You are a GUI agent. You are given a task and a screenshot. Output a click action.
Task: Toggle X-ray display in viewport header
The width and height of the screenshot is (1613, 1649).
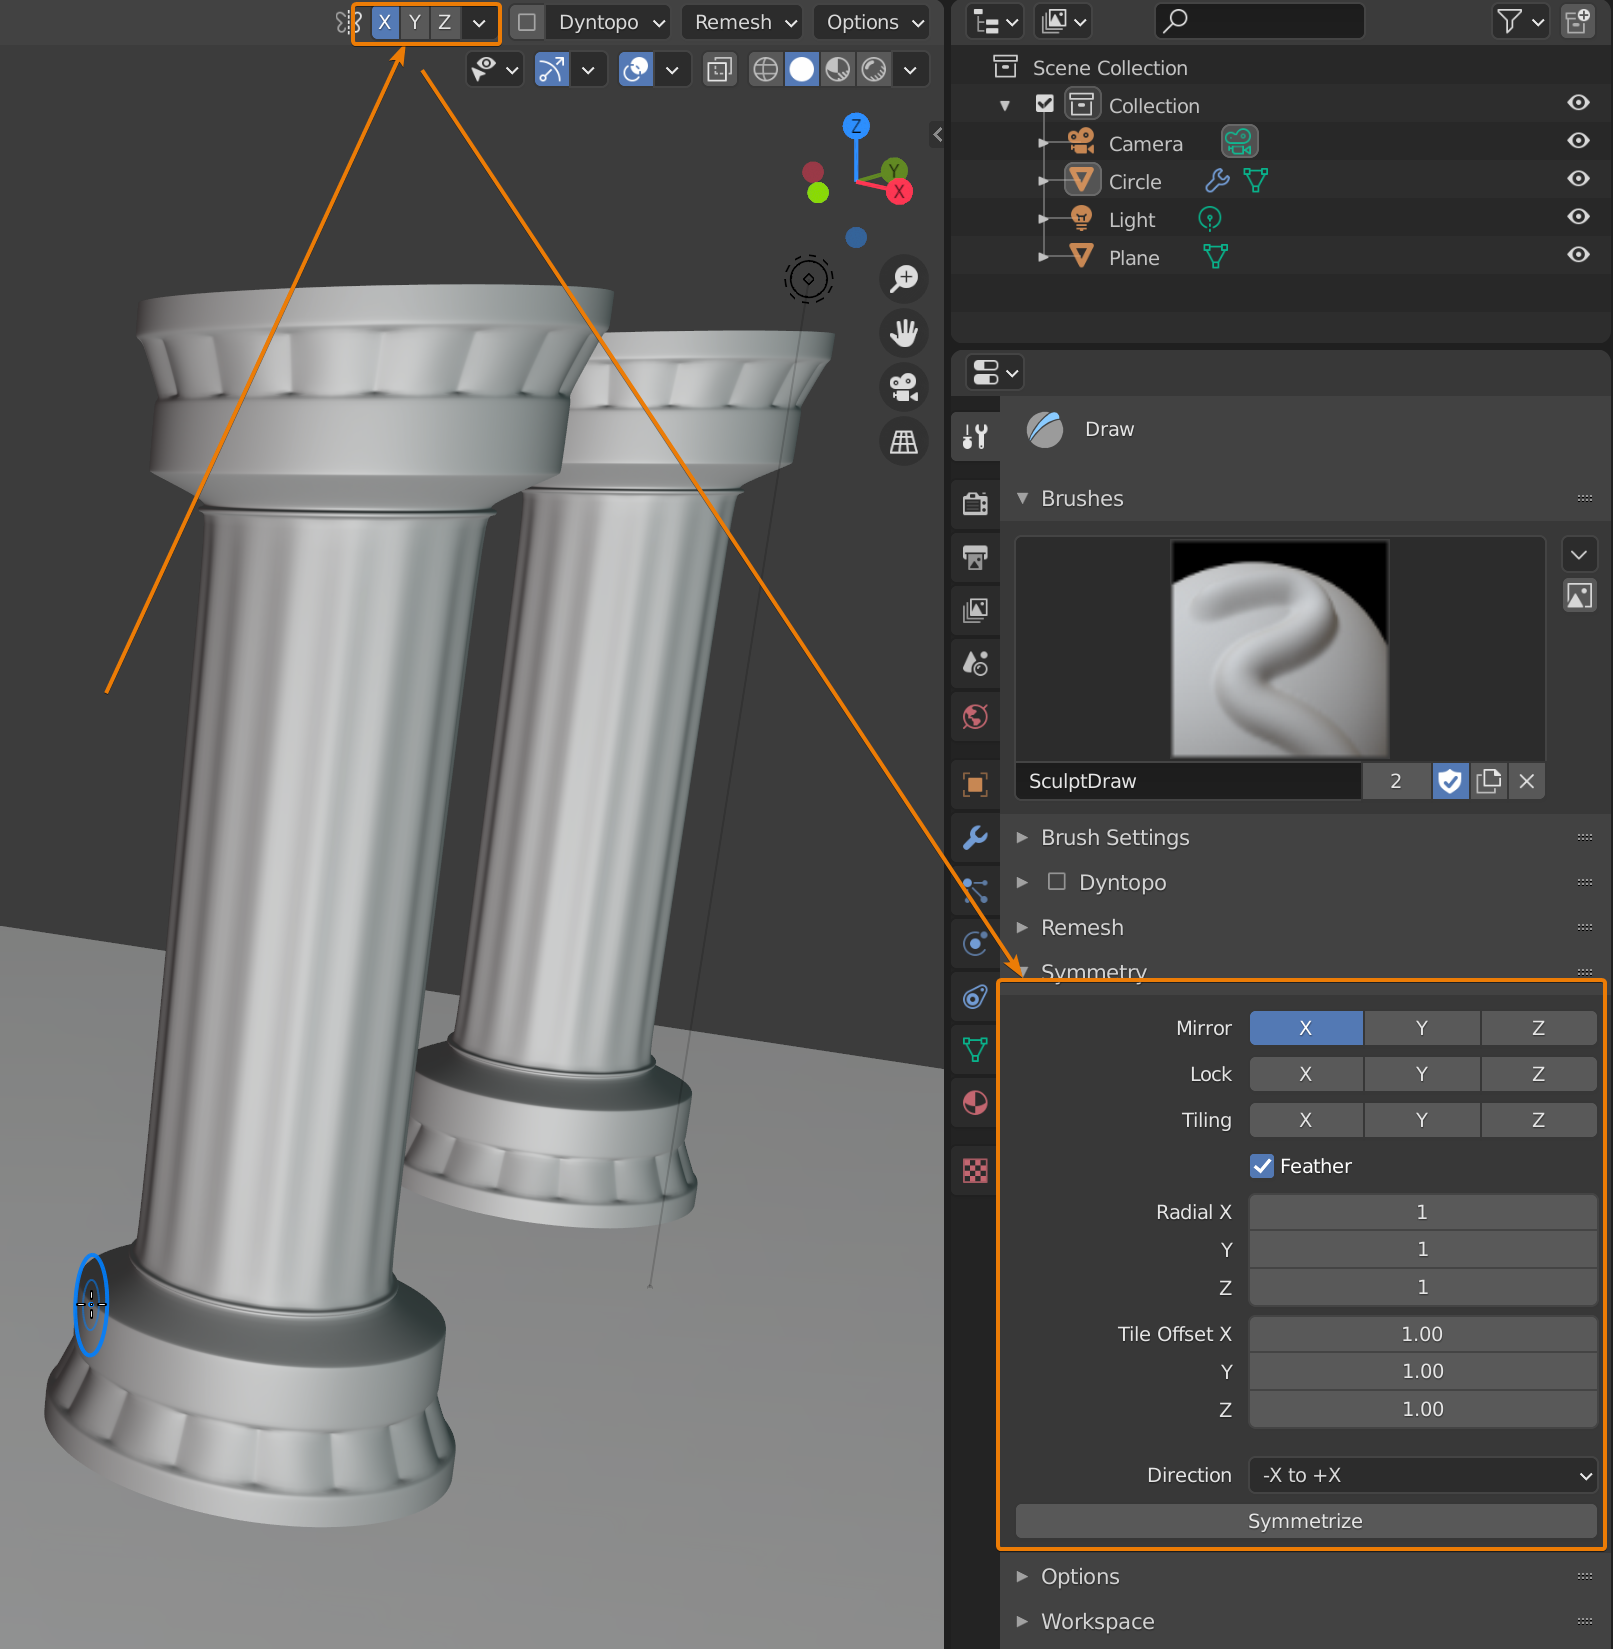(720, 70)
